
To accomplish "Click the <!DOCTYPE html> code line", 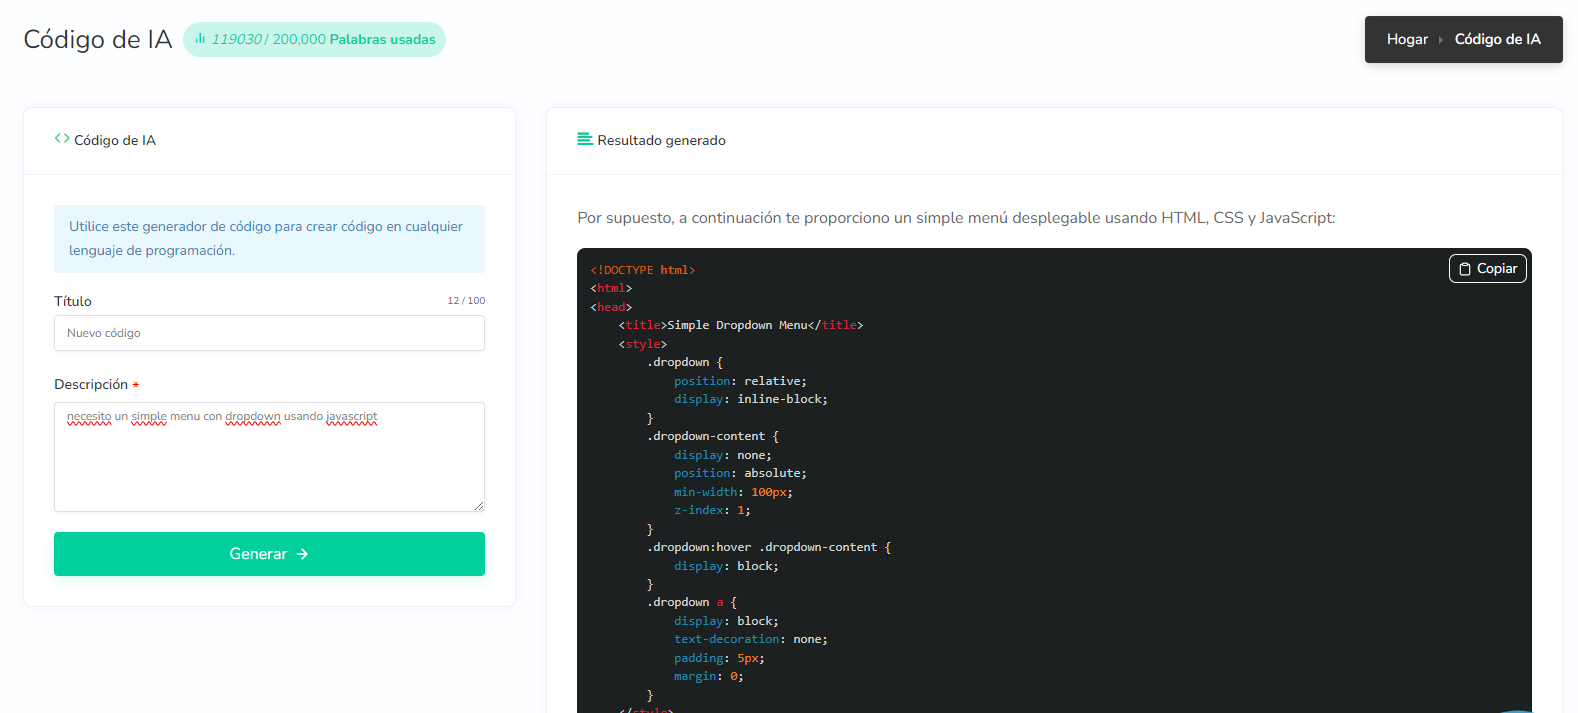I will pos(642,270).
